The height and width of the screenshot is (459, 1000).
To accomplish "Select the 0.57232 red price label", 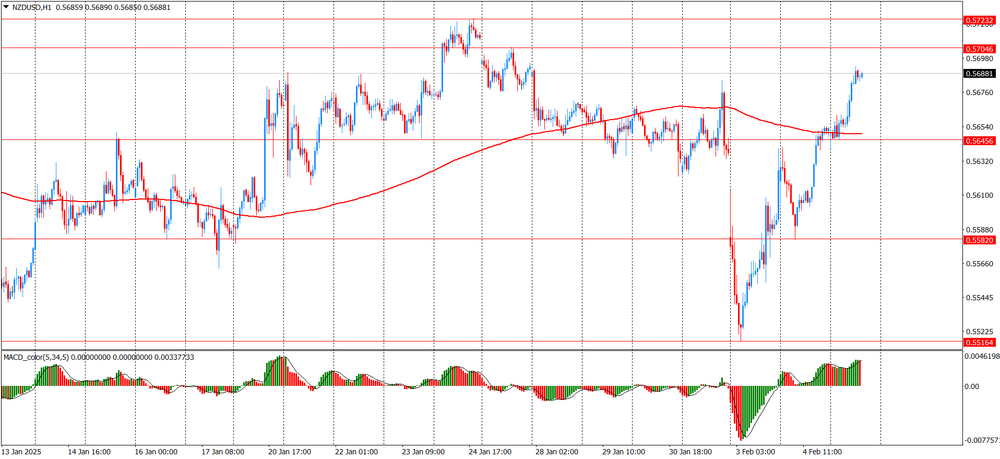I will pyautogui.click(x=980, y=19).
